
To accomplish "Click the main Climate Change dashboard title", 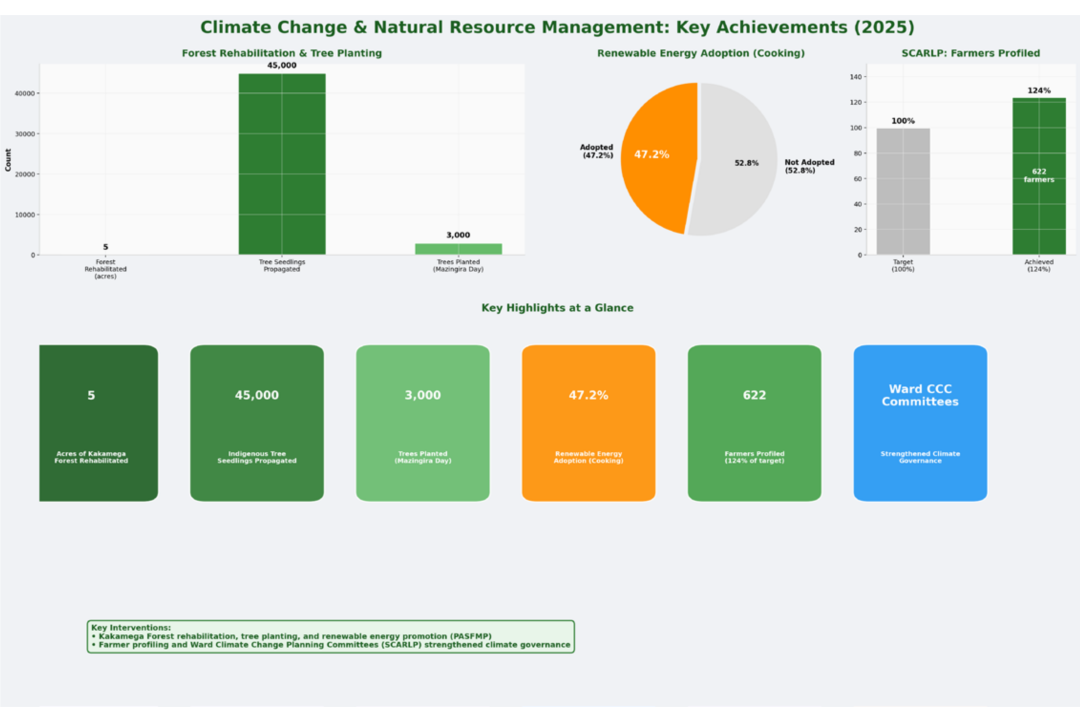I will (x=557, y=28).
